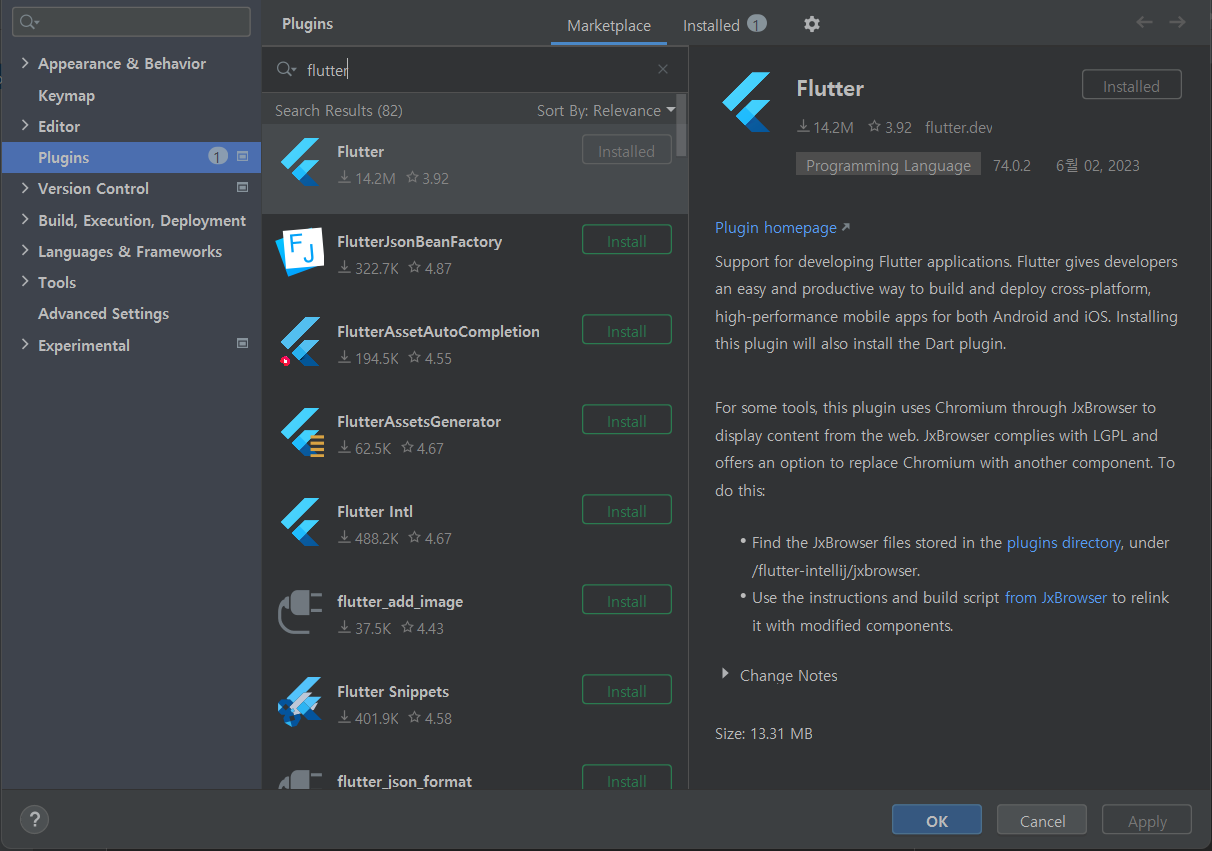The height and width of the screenshot is (851, 1212).
Task: Install the Flutter Snippets plugin
Action: tap(627, 691)
